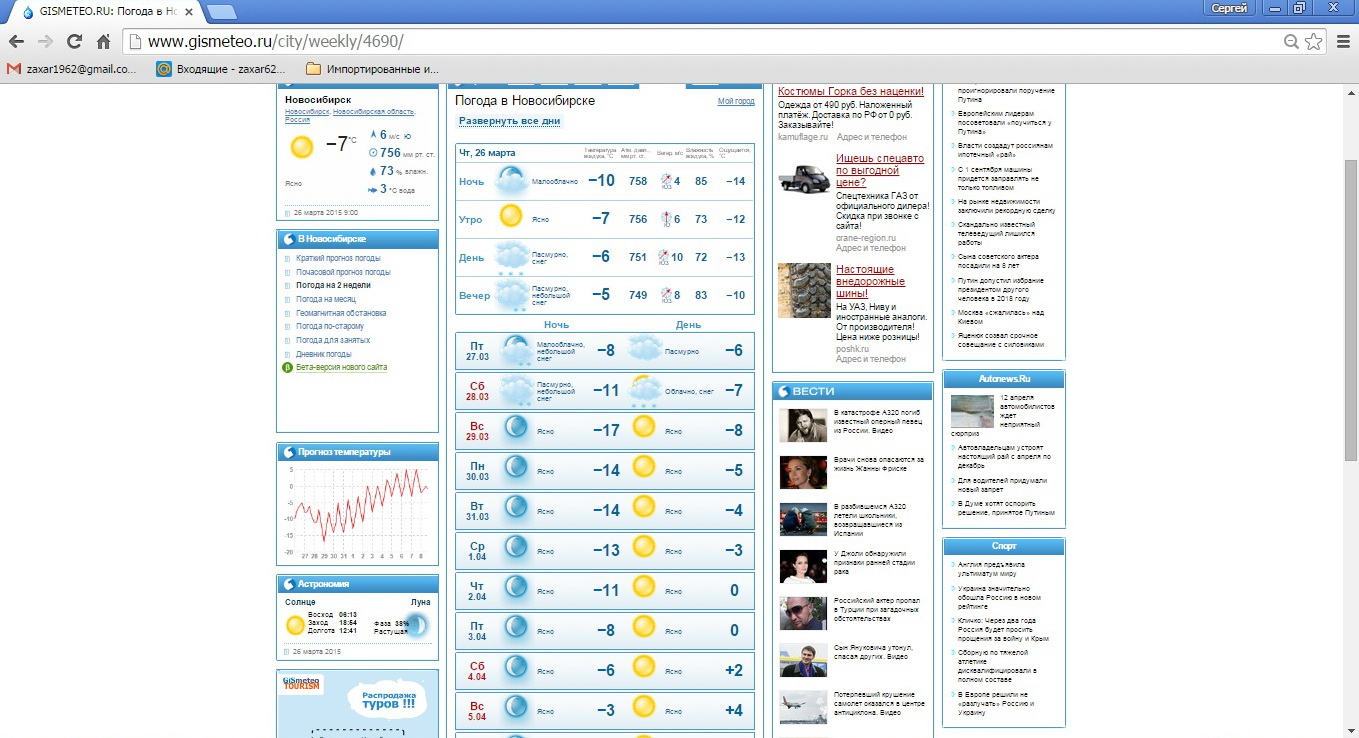Reload the page with the refresh icon
Viewport: 1359px width, 738px height.
click(74, 42)
